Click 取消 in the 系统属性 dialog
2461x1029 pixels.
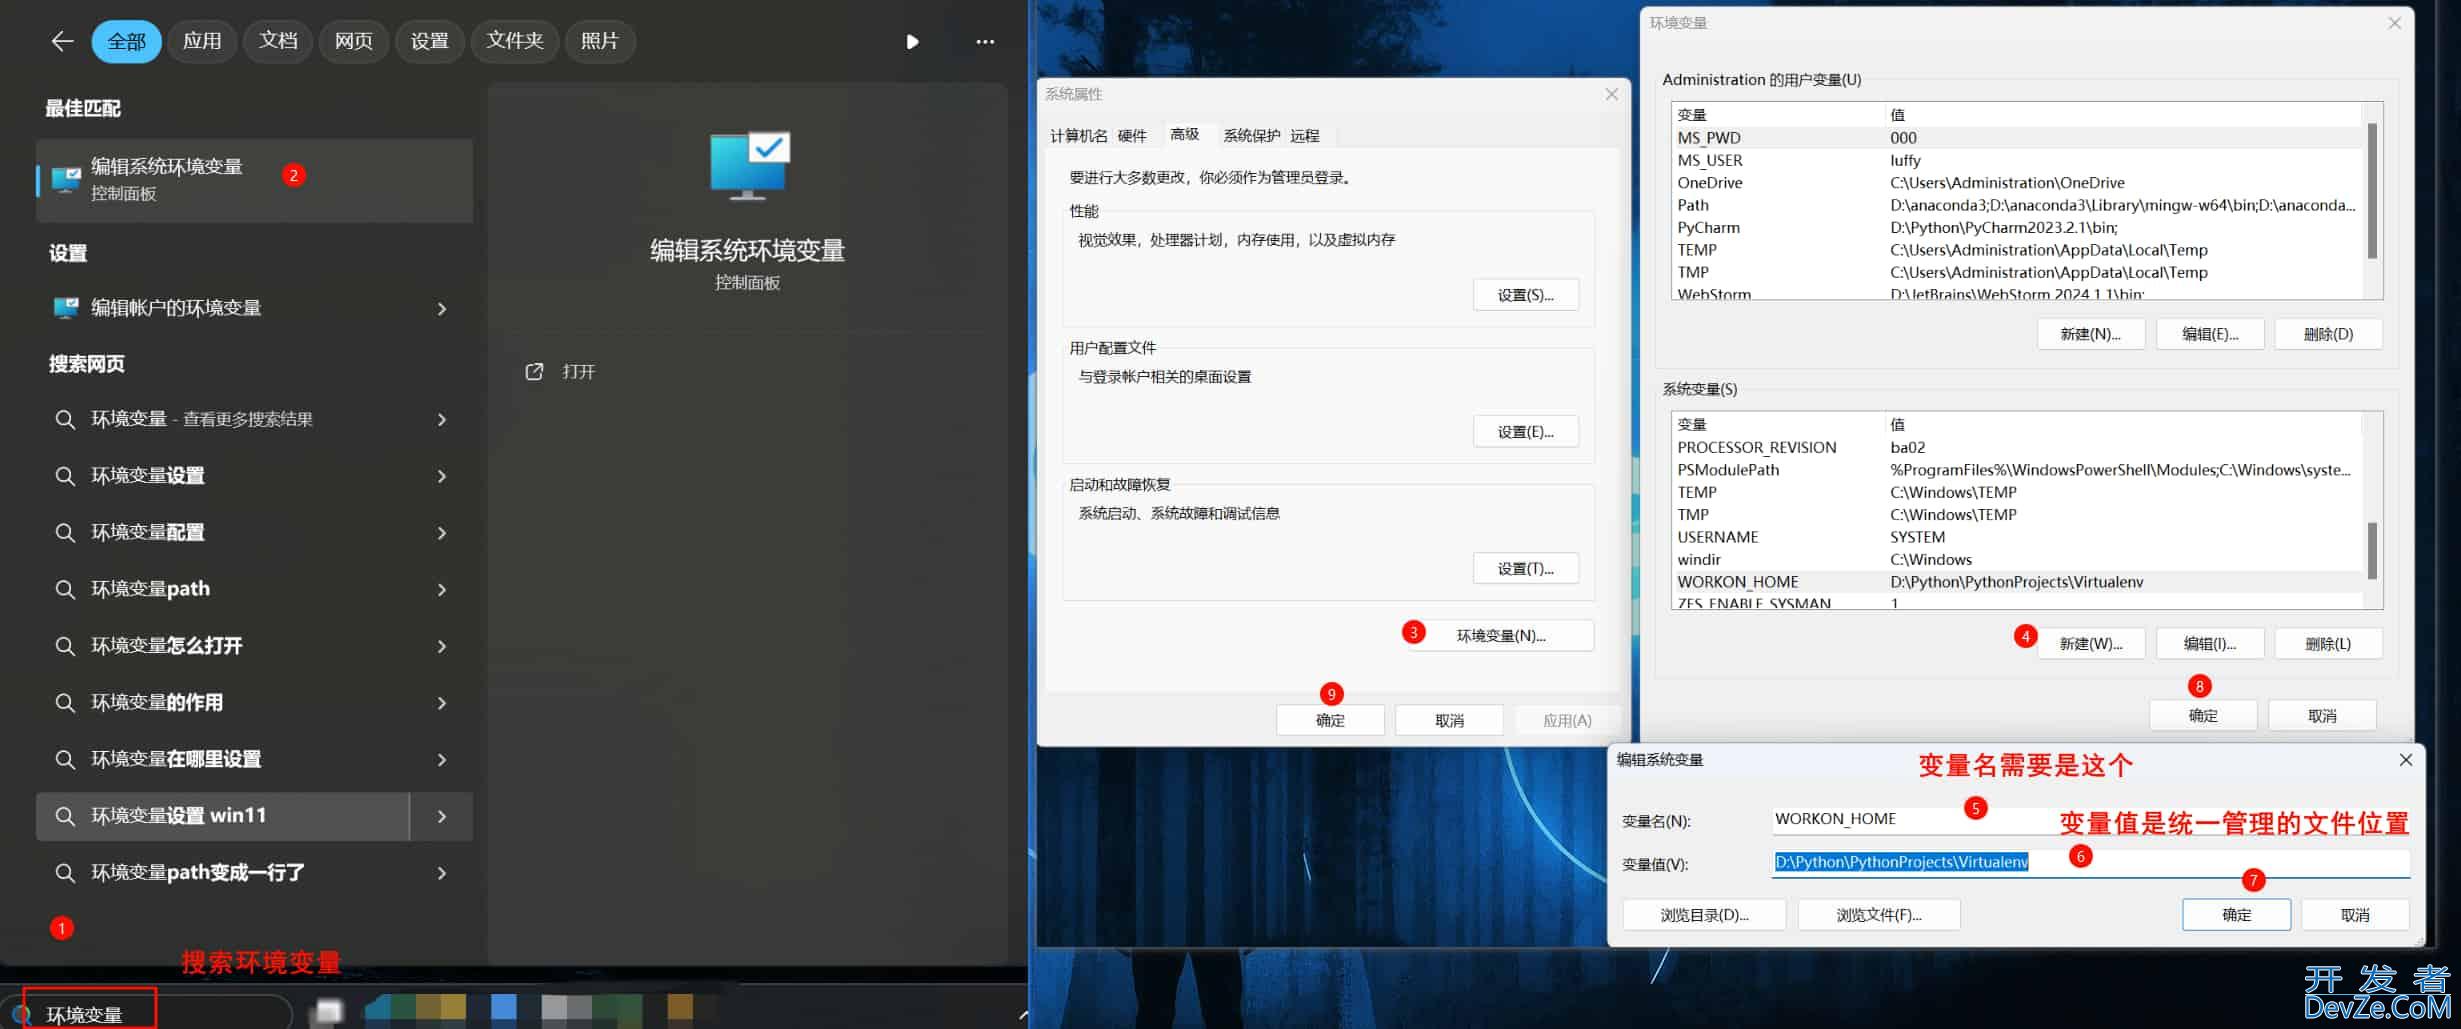[x=1449, y=721]
